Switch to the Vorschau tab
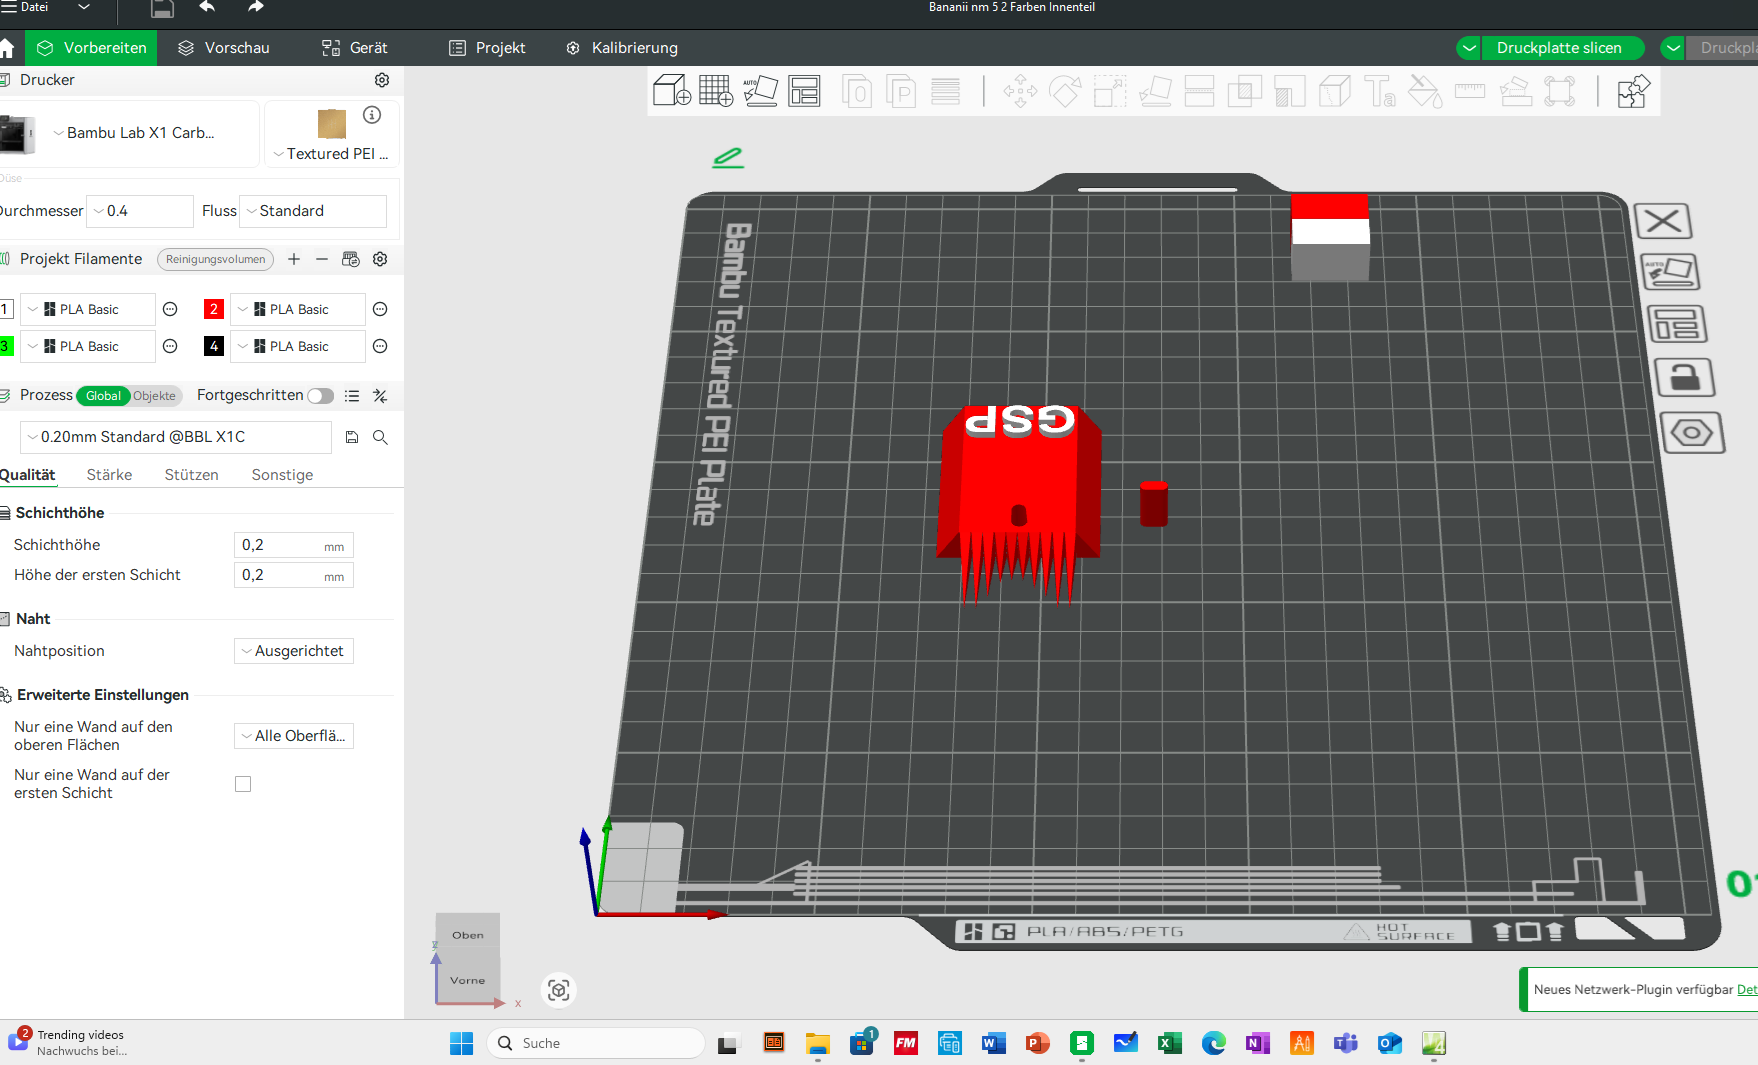This screenshot has height=1065, width=1758. tap(222, 47)
